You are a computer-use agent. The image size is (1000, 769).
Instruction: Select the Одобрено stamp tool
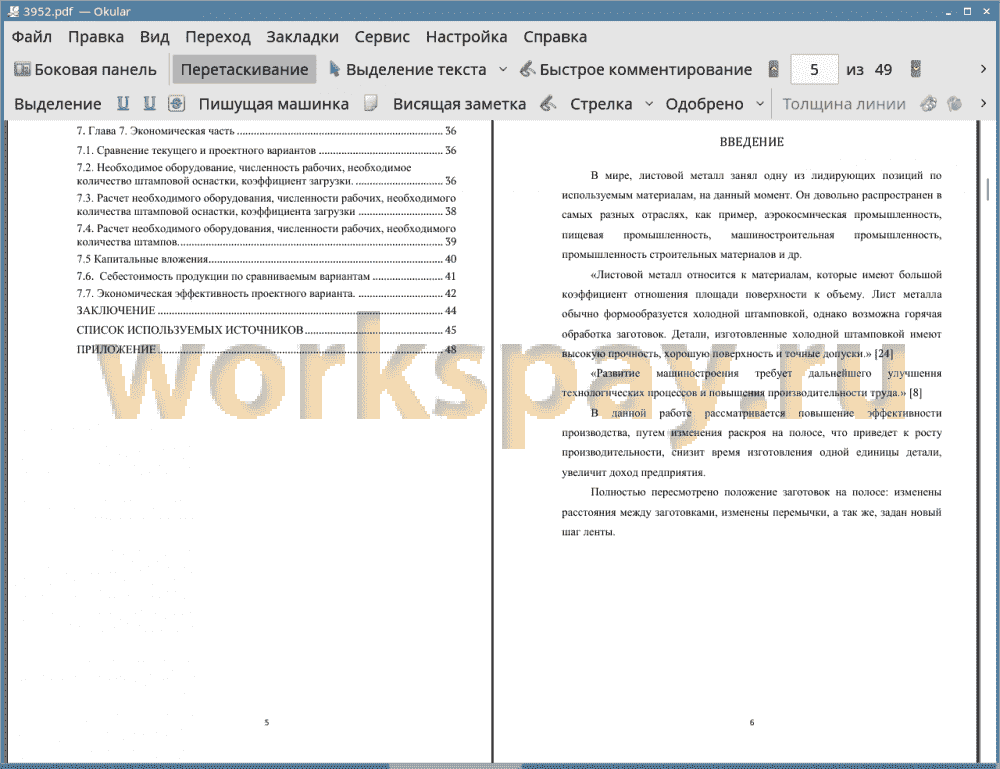coord(704,104)
